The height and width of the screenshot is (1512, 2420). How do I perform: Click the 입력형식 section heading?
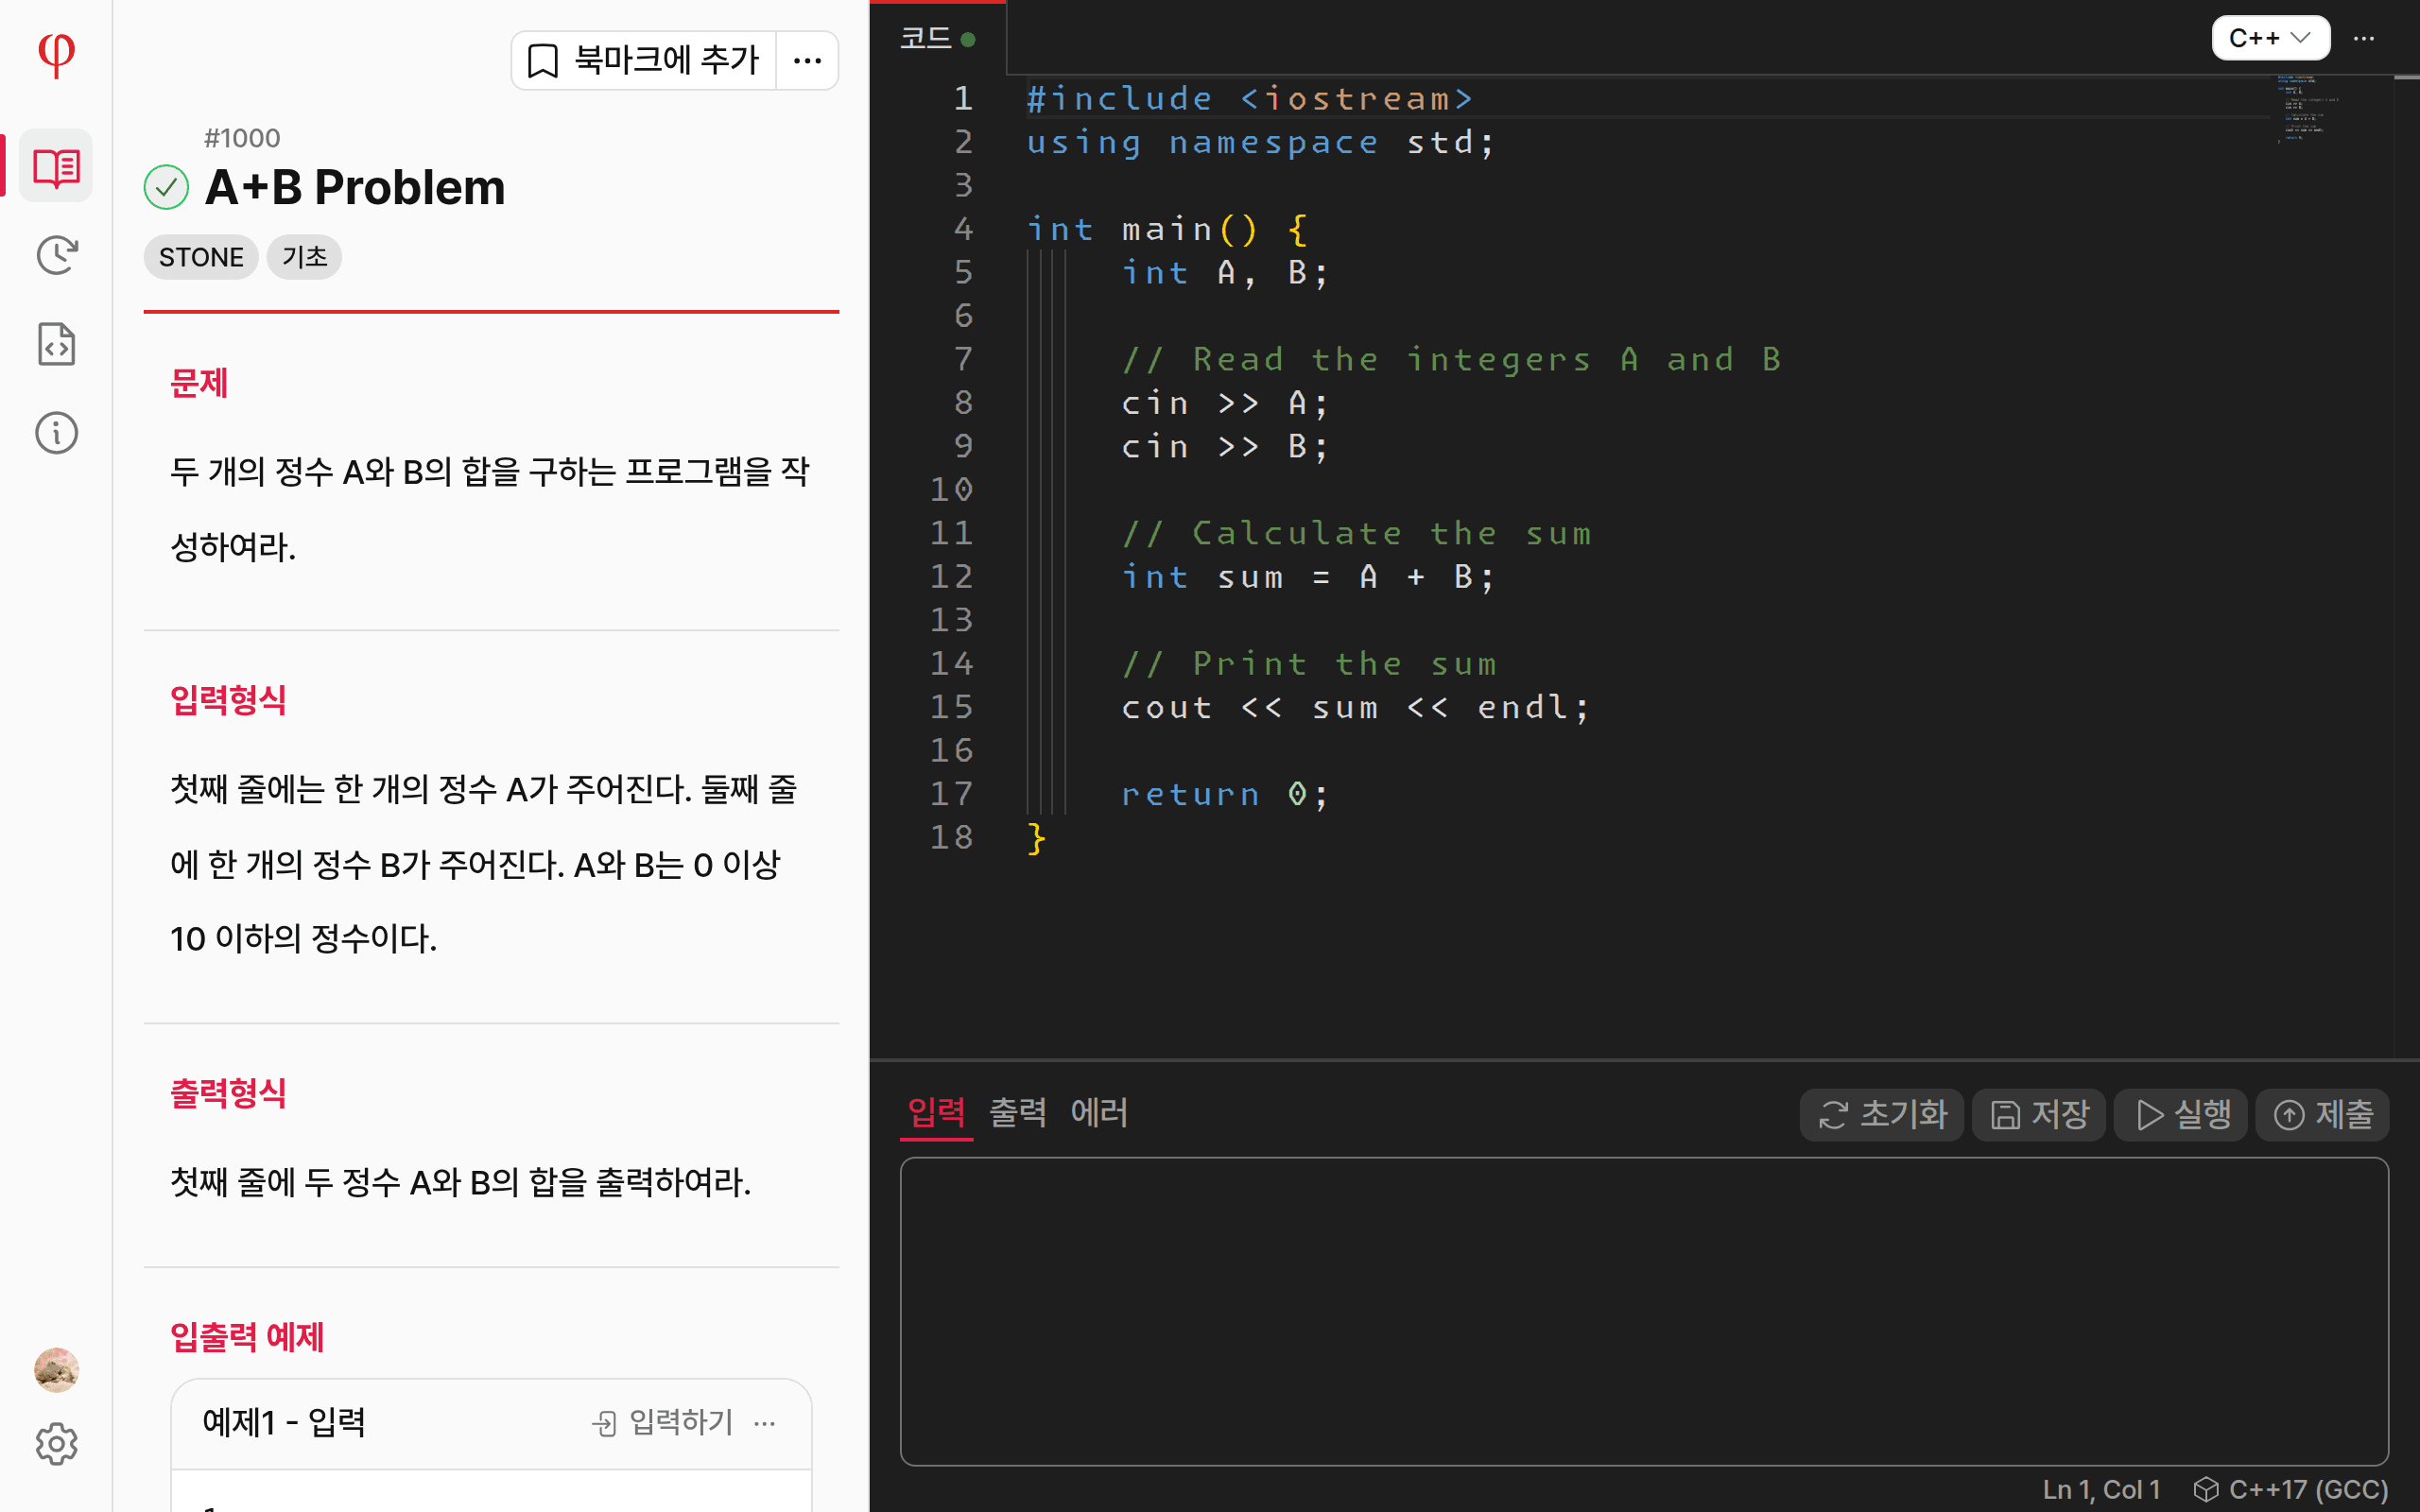228,700
